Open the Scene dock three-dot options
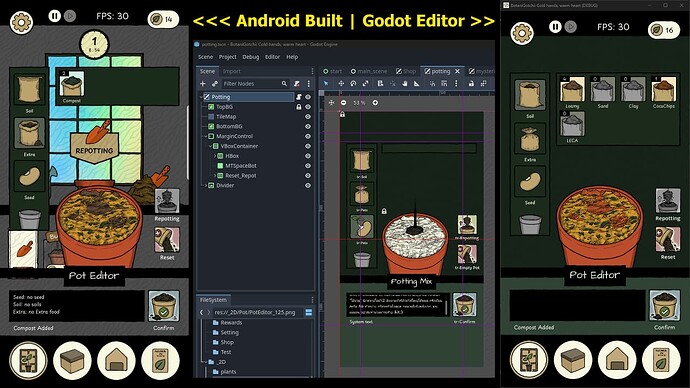690x388 pixels. point(312,71)
